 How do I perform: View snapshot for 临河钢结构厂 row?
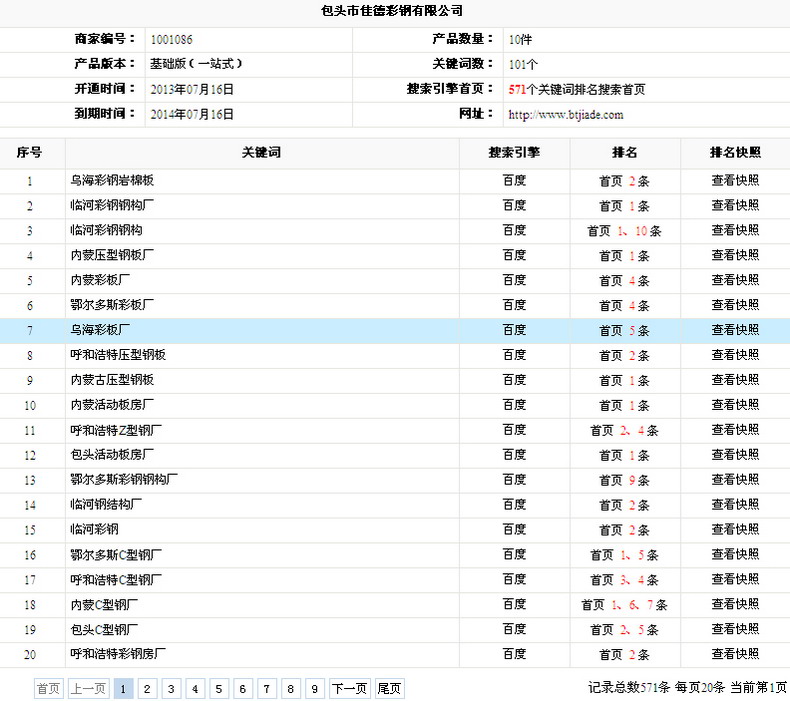[735, 504]
